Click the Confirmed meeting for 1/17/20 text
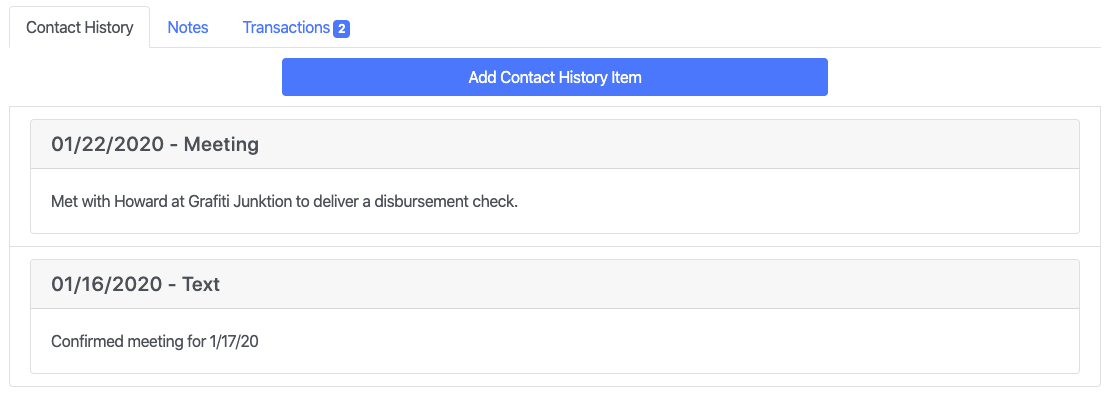 [154, 341]
